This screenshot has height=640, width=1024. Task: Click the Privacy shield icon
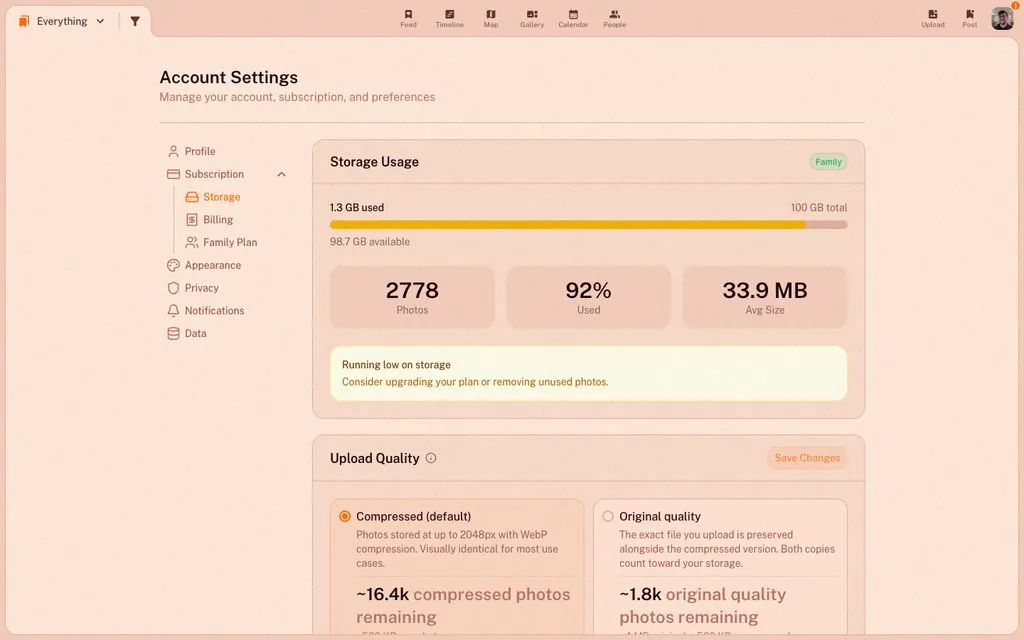[173, 288]
